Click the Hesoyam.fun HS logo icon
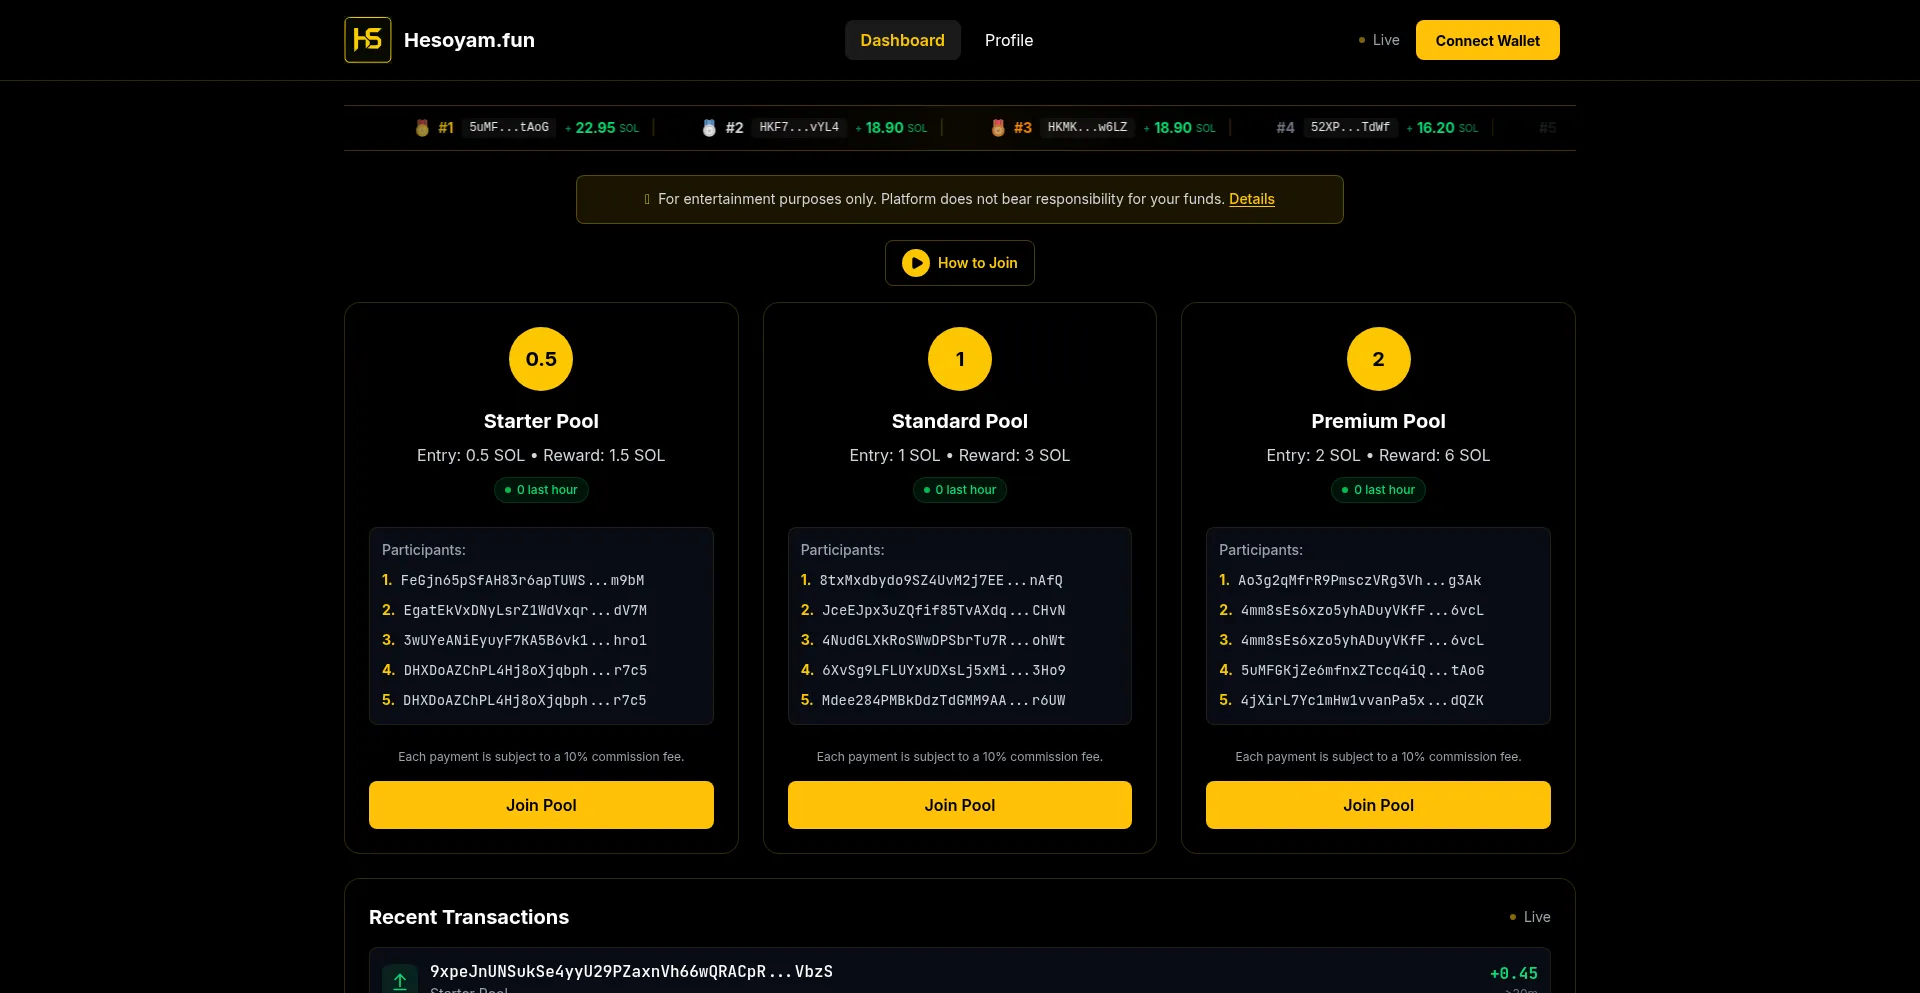The image size is (1920, 993). [367, 40]
